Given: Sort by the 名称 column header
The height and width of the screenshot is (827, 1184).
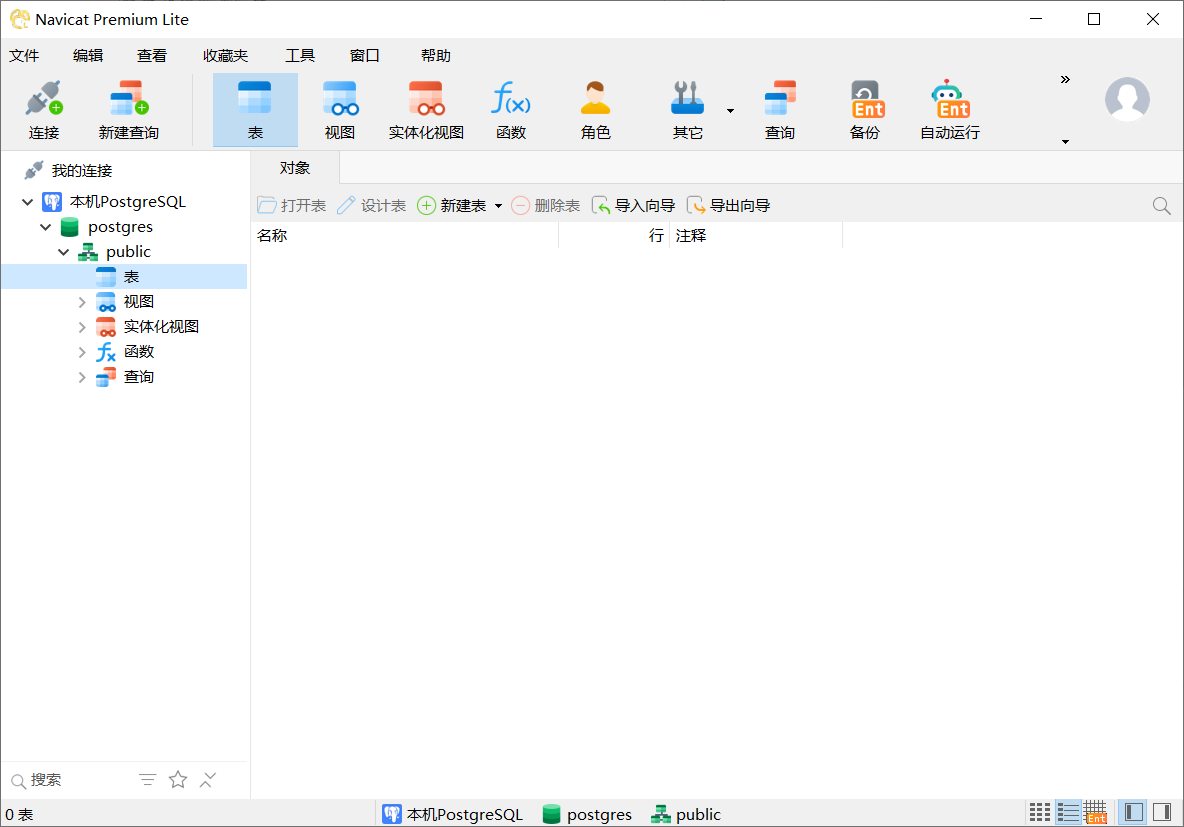Looking at the screenshot, I should pos(406,236).
